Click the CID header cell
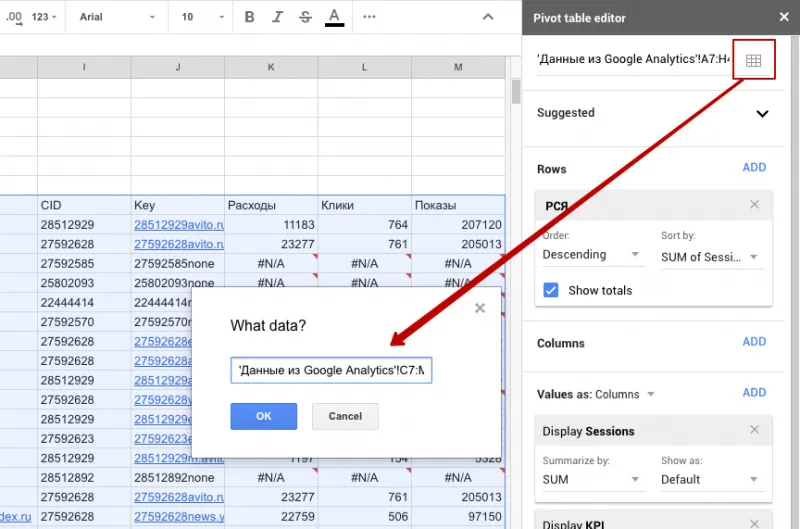 point(84,205)
